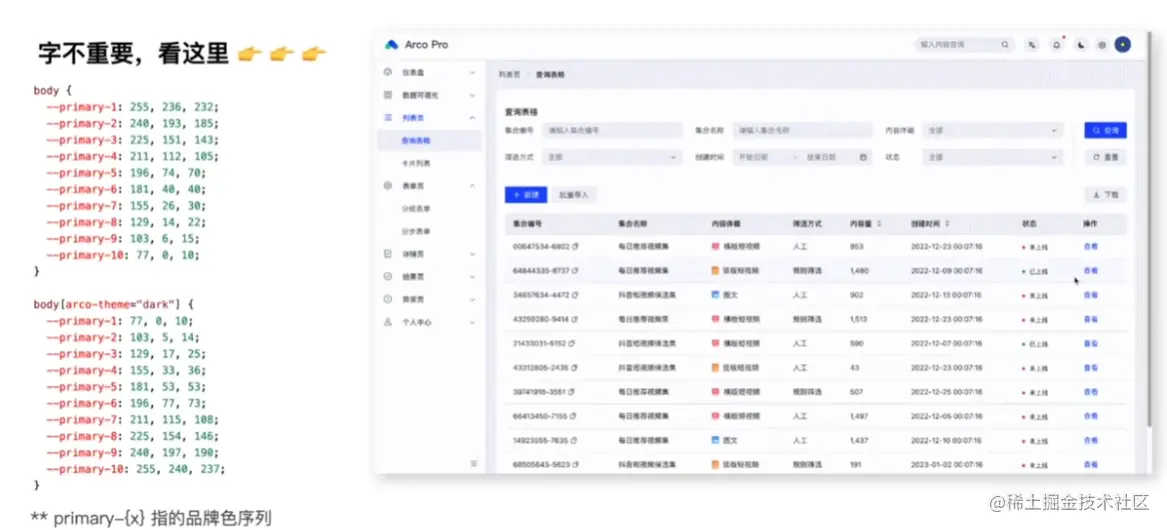Click the 集合编号 column header

pos(528,223)
